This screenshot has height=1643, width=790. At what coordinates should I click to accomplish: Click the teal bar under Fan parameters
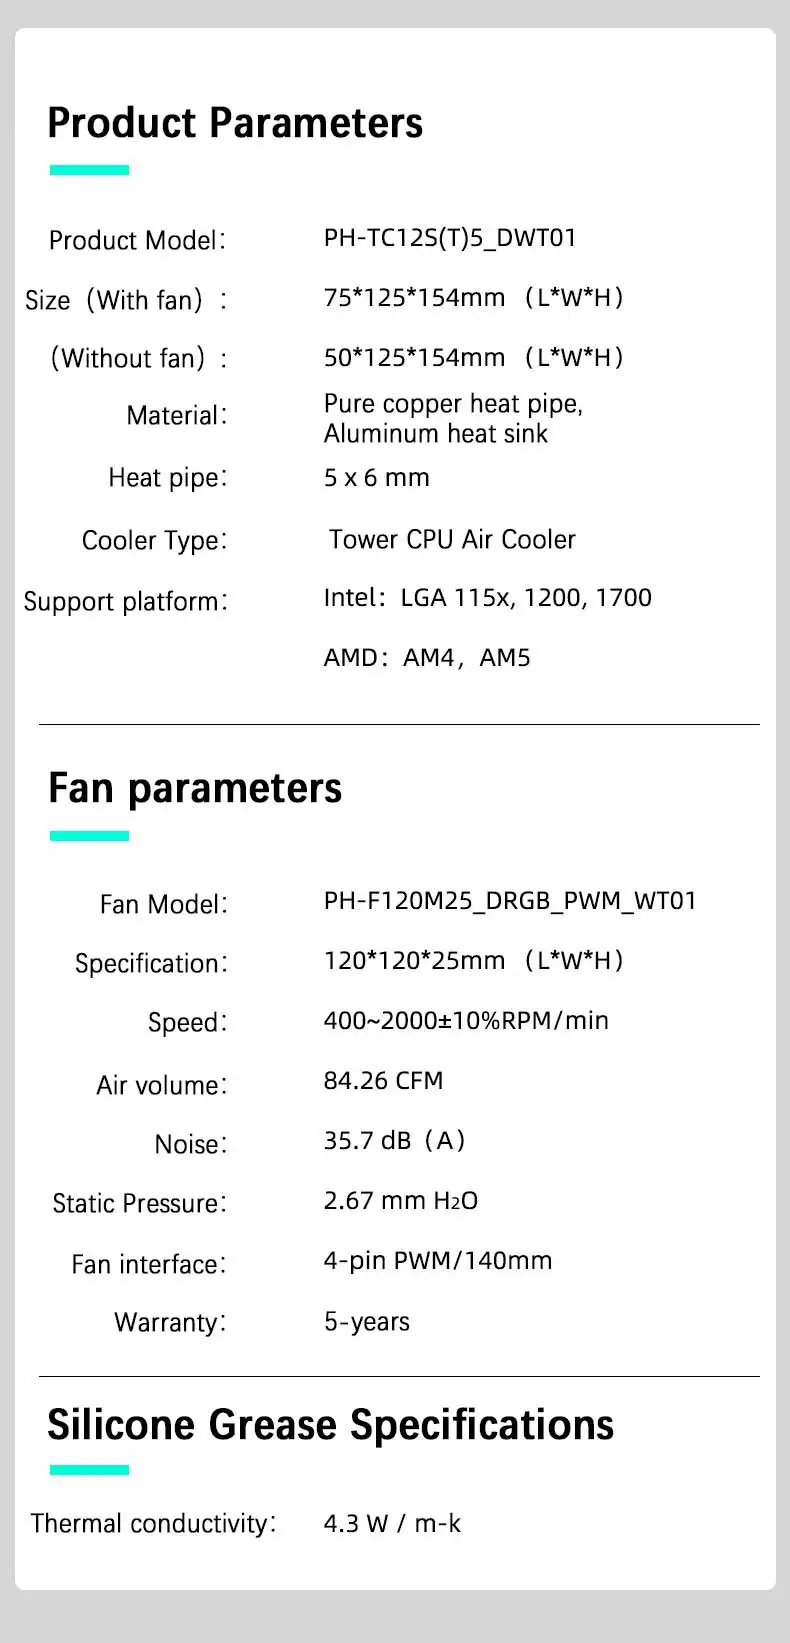89,835
